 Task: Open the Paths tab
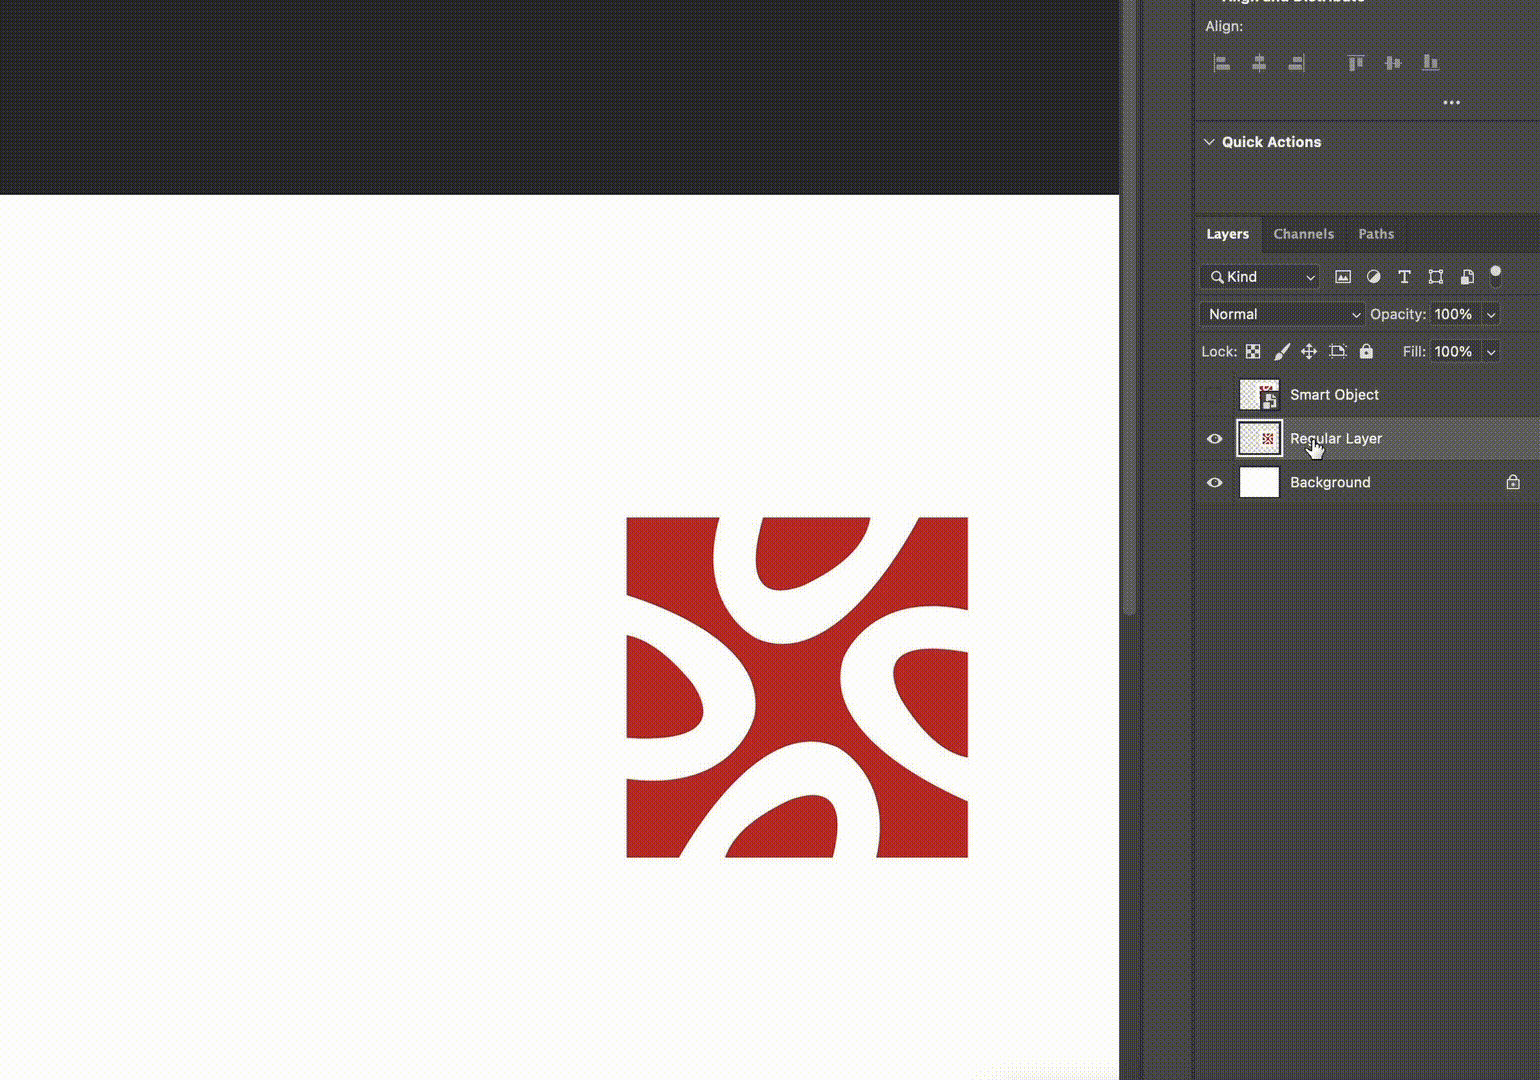[x=1376, y=234]
